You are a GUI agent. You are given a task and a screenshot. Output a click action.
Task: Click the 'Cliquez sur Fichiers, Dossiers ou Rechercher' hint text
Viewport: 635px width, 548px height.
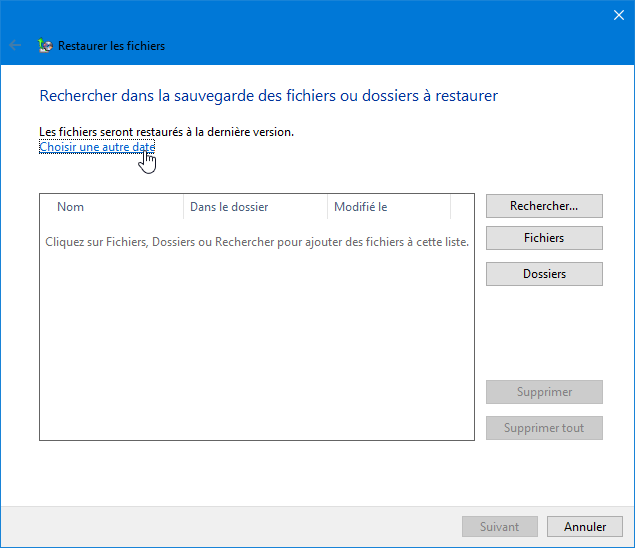(x=257, y=242)
